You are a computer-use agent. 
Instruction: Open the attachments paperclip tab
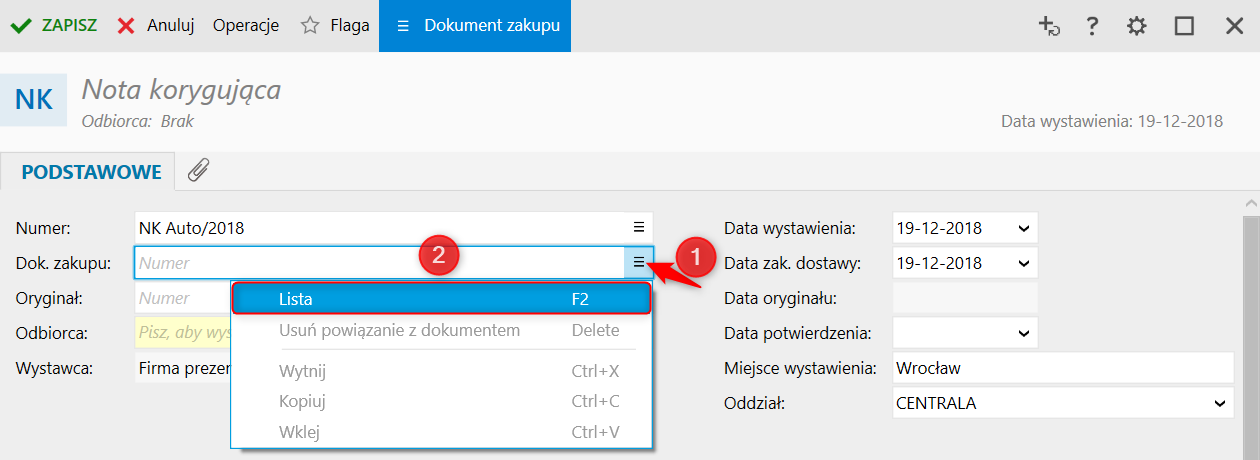coord(199,171)
